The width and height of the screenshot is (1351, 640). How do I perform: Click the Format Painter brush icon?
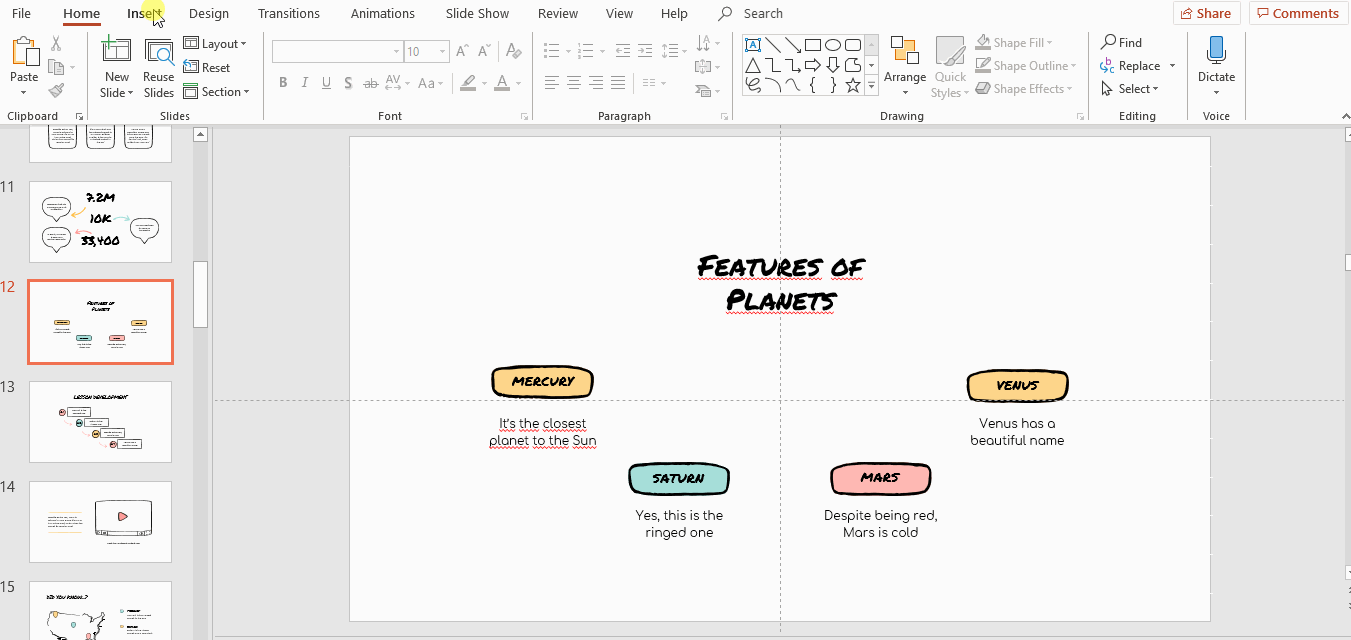click(56, 91)
